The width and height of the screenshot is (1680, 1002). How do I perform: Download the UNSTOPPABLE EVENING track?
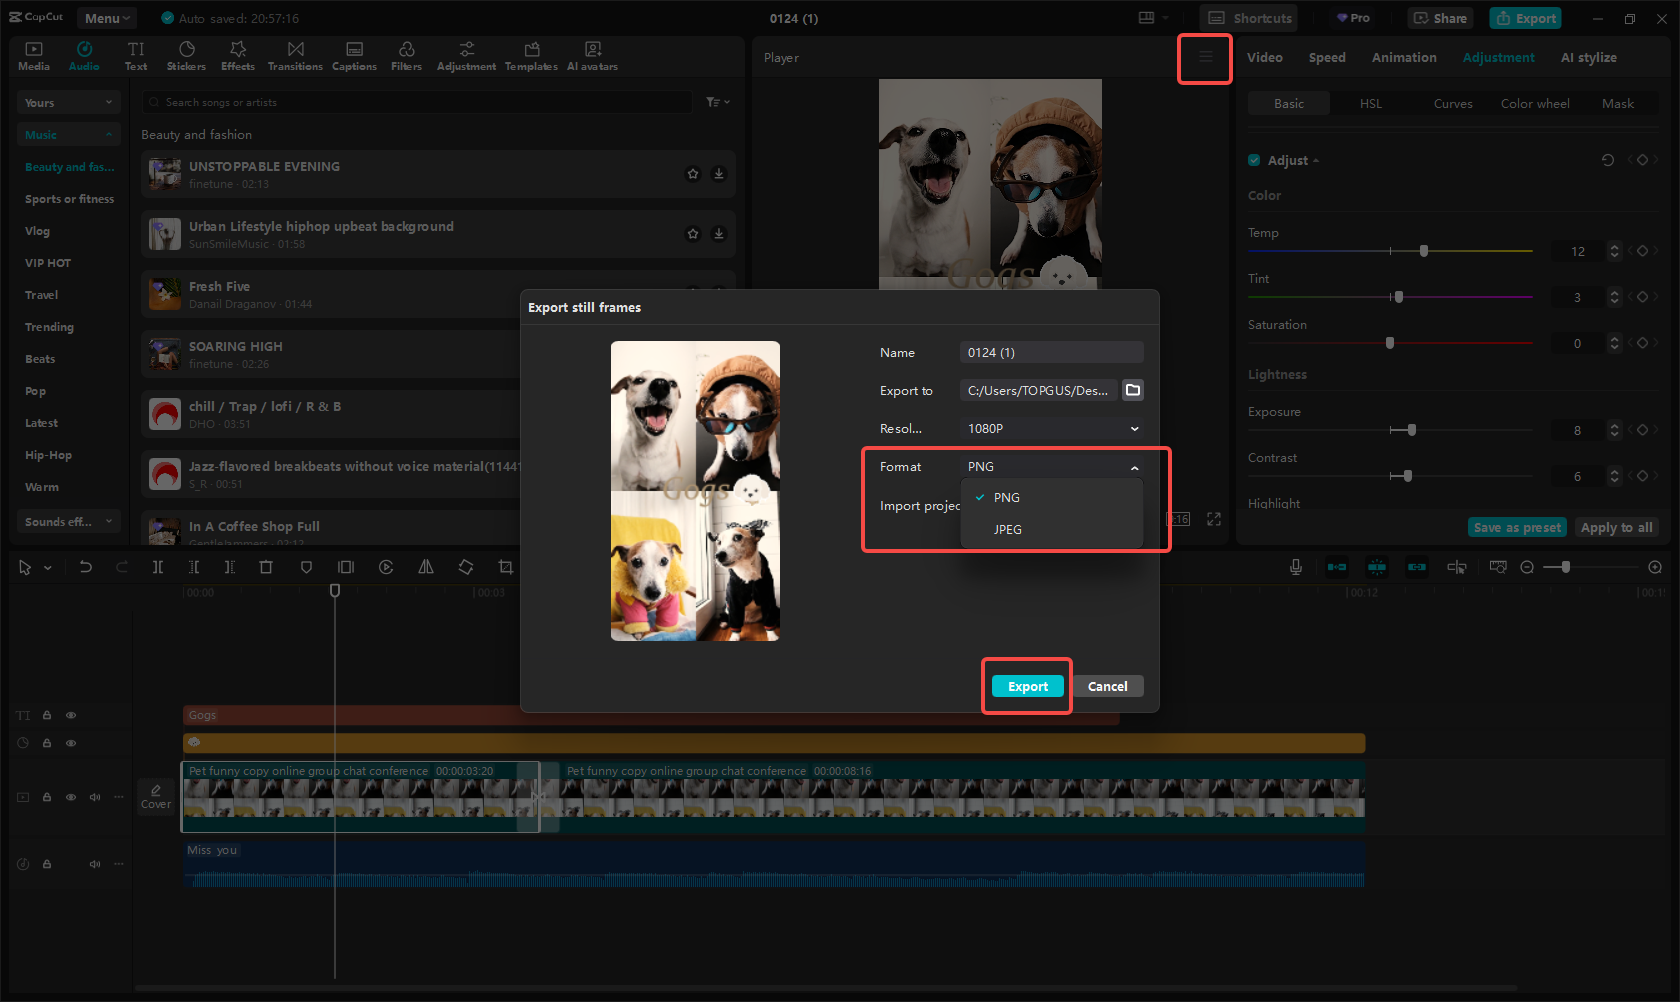[718, 174]
